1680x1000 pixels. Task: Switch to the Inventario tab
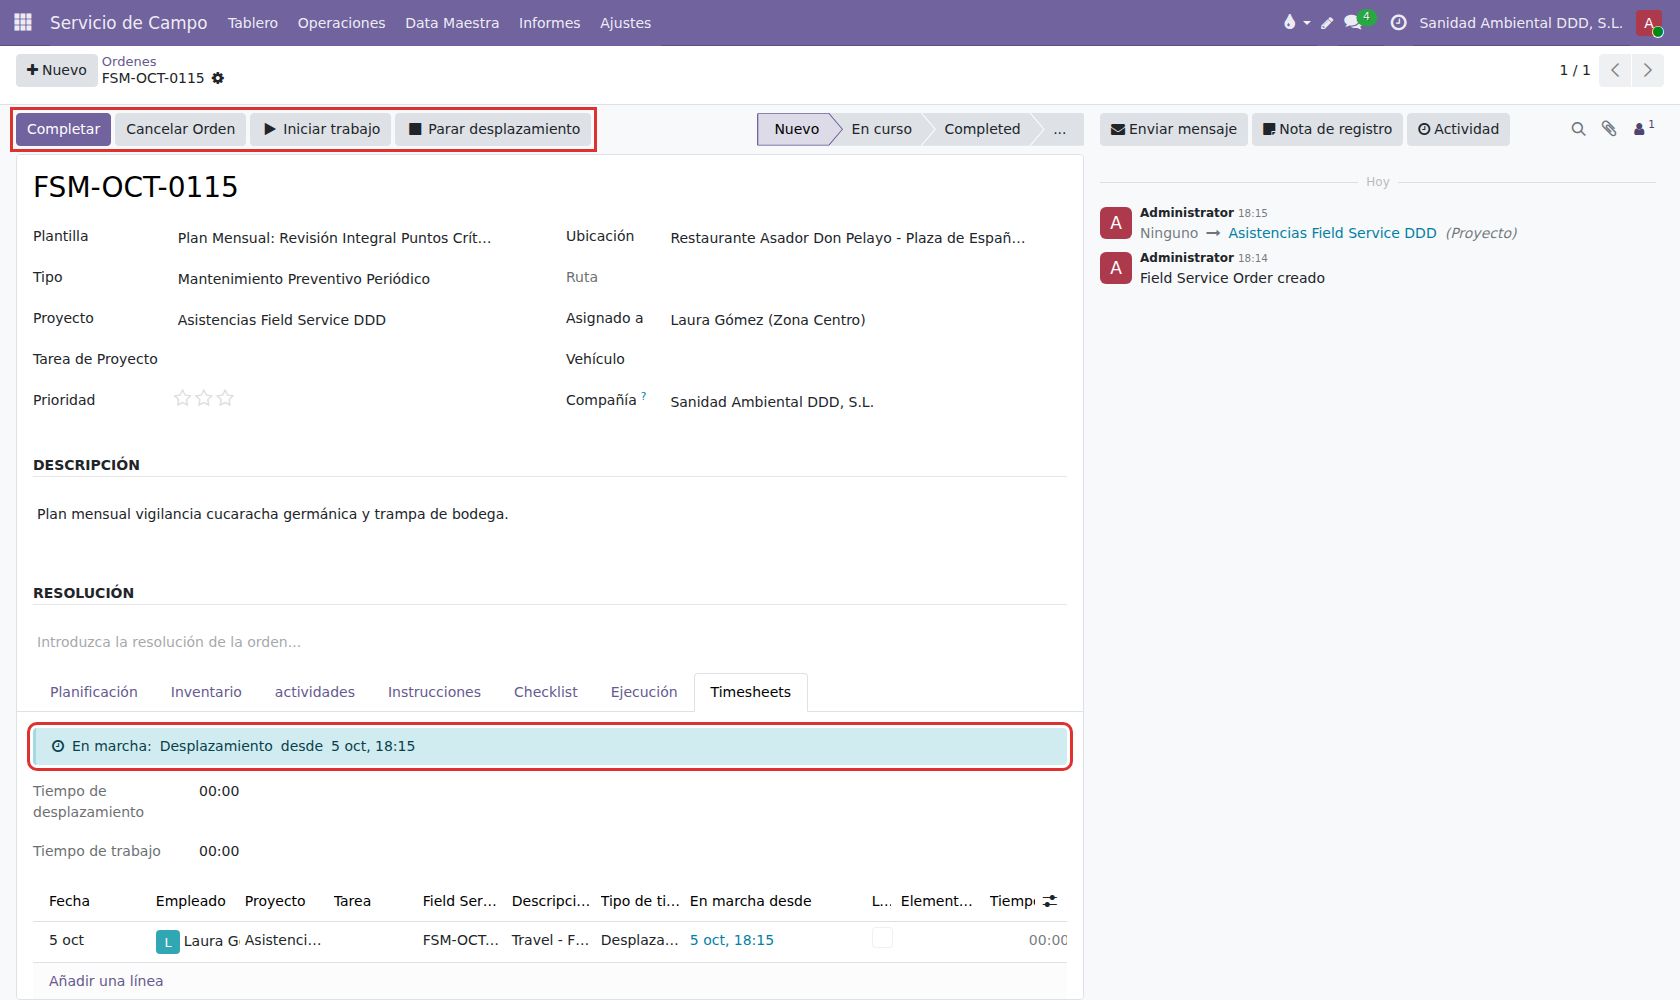coord(206,692)
